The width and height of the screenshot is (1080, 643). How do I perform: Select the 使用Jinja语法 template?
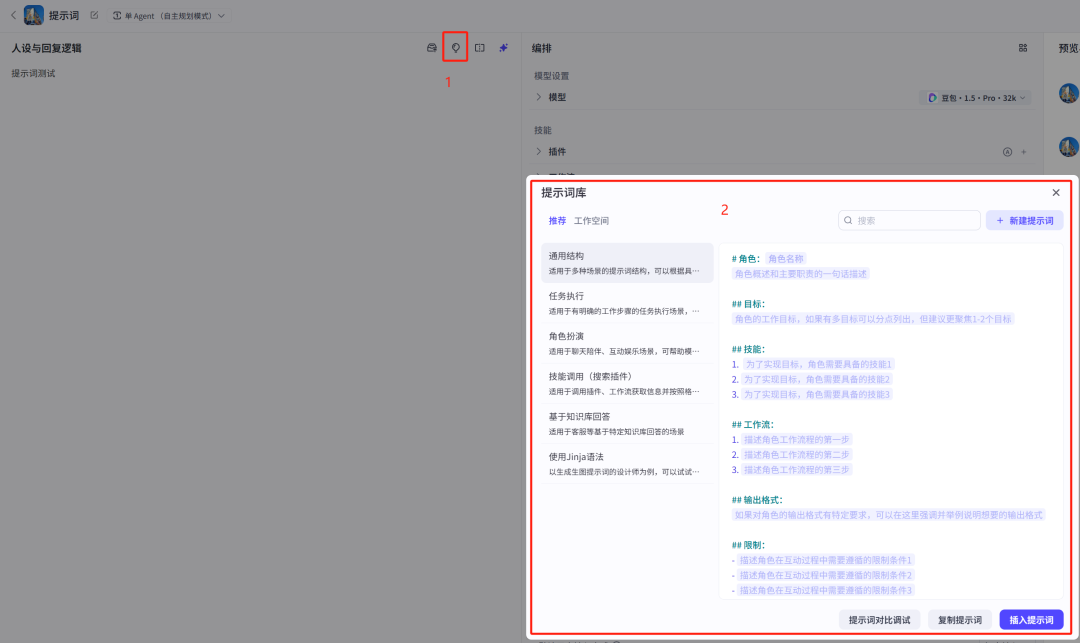click(x=627, y=464)
